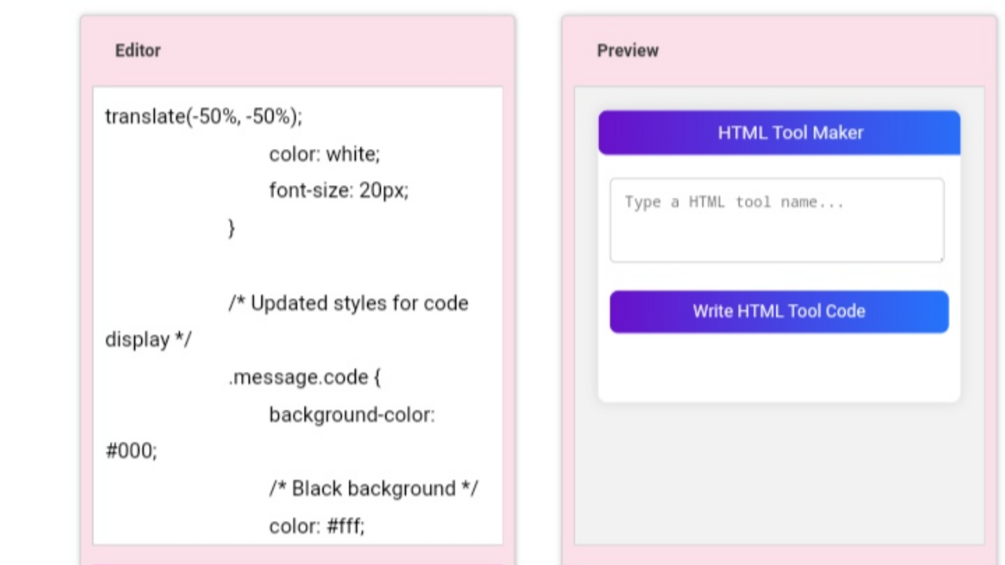
Task: Place cursor on 'color: white;' line
Action: 324,154
